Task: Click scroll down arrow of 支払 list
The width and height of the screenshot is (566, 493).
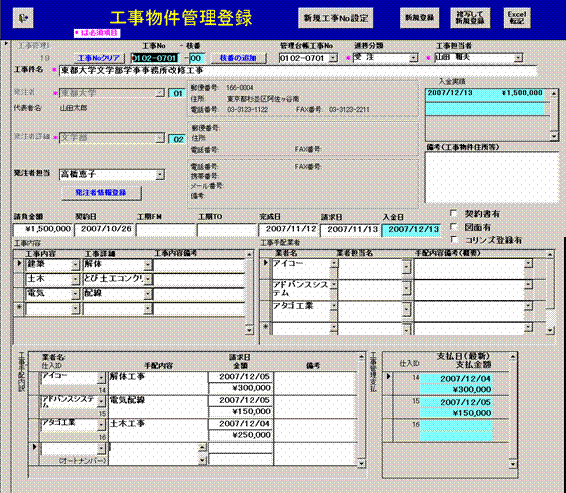Action: point(513,463)
